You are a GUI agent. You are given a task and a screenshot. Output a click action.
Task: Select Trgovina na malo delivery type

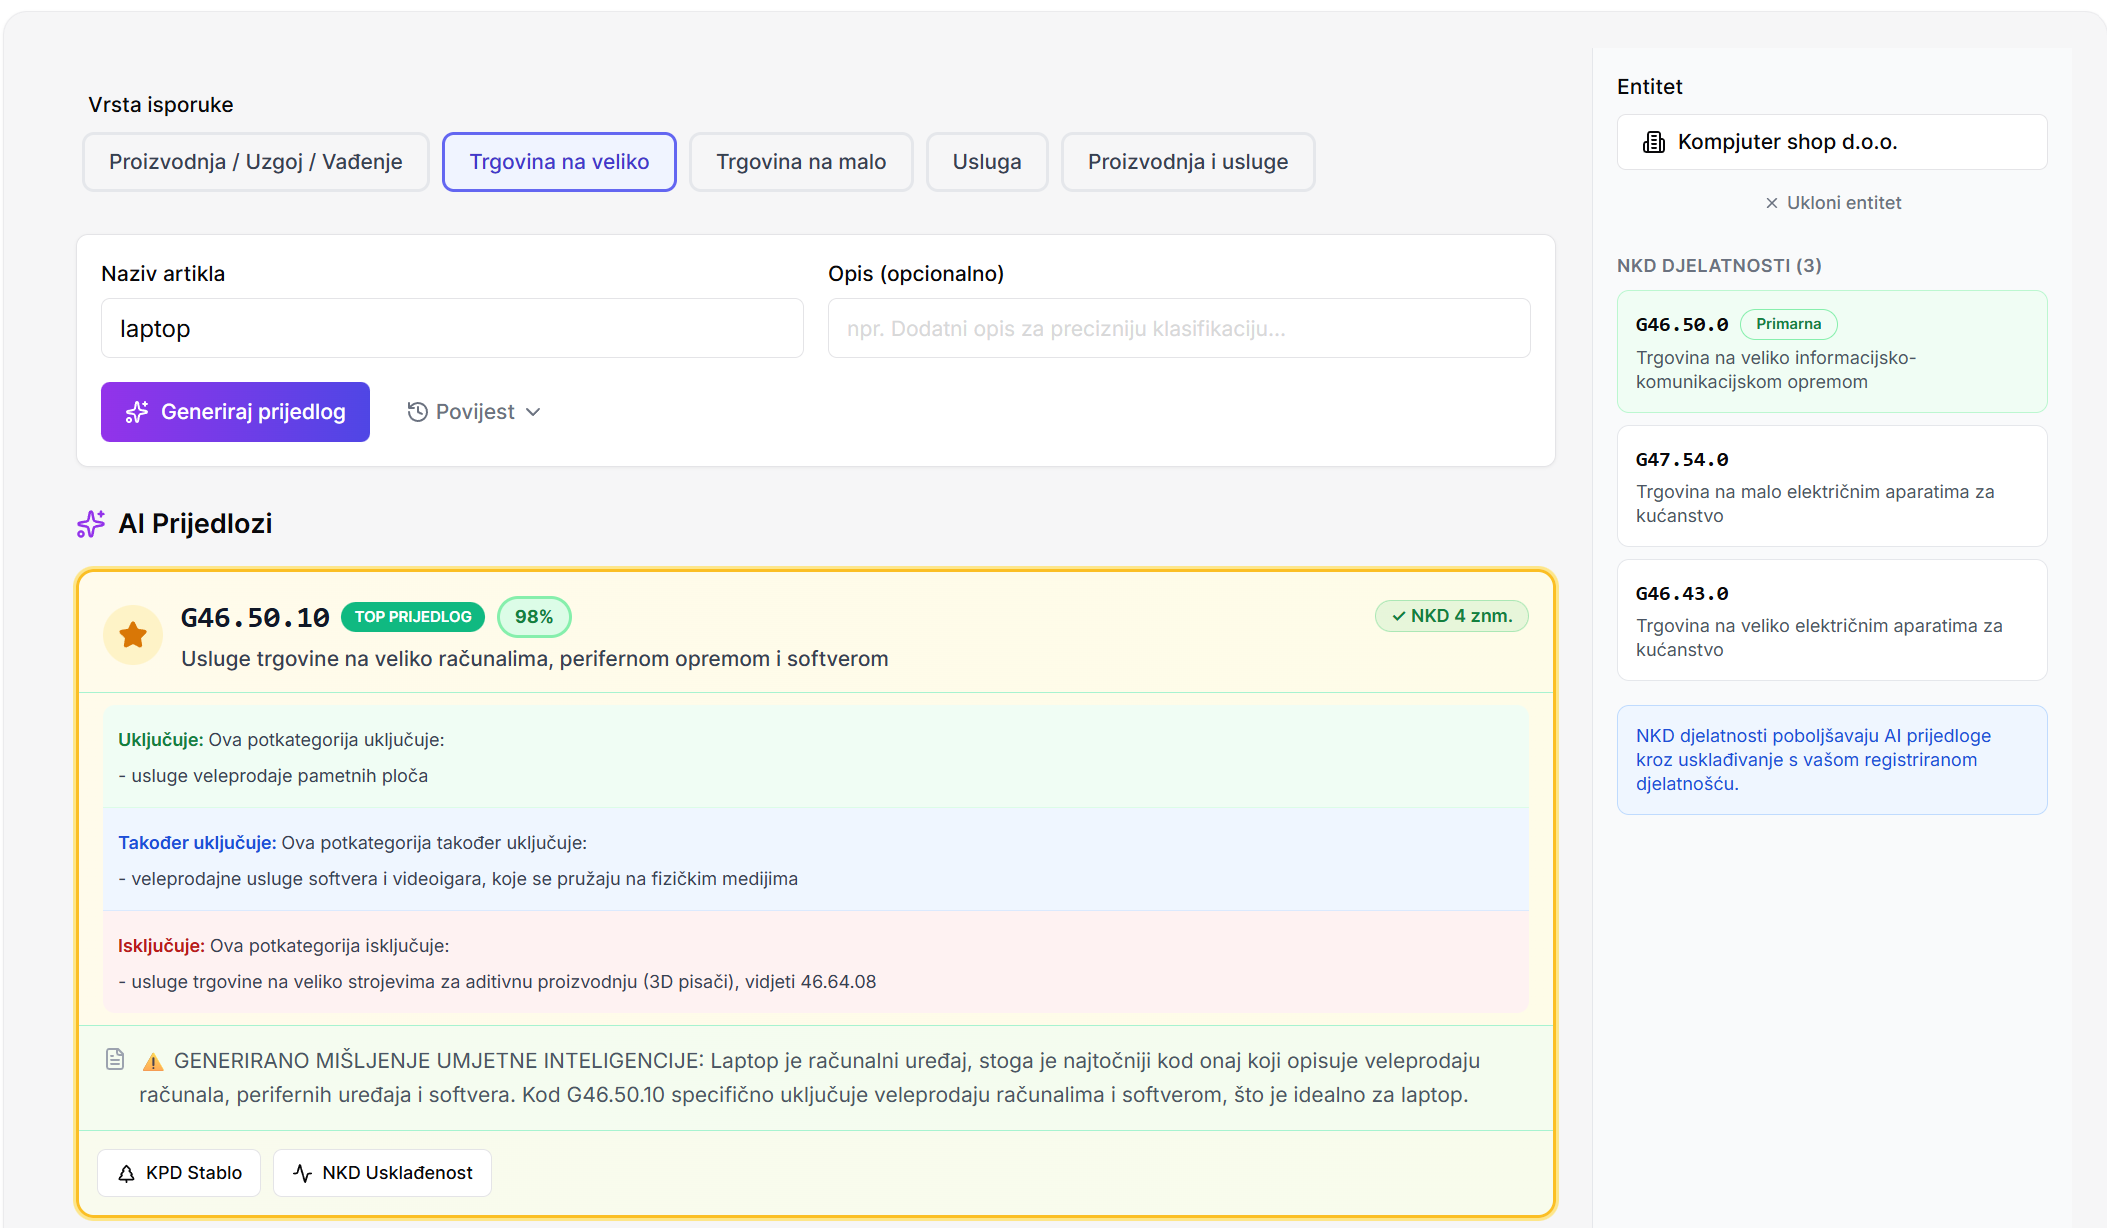[x=800, y=162]
